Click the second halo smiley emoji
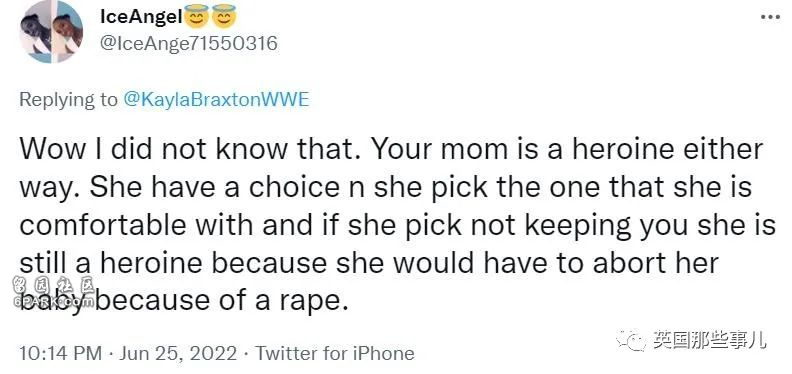The width and height of the screenshot is (792, 374). tap(223, 16)
